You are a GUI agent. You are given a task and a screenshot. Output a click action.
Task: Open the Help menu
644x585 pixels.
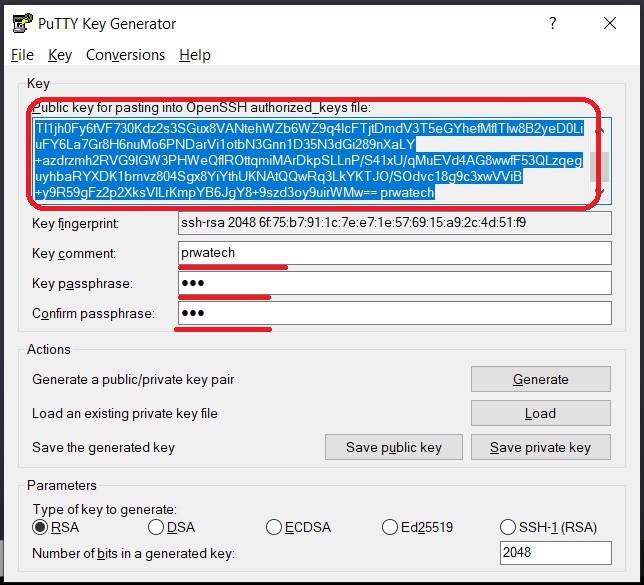coord(195,55)
